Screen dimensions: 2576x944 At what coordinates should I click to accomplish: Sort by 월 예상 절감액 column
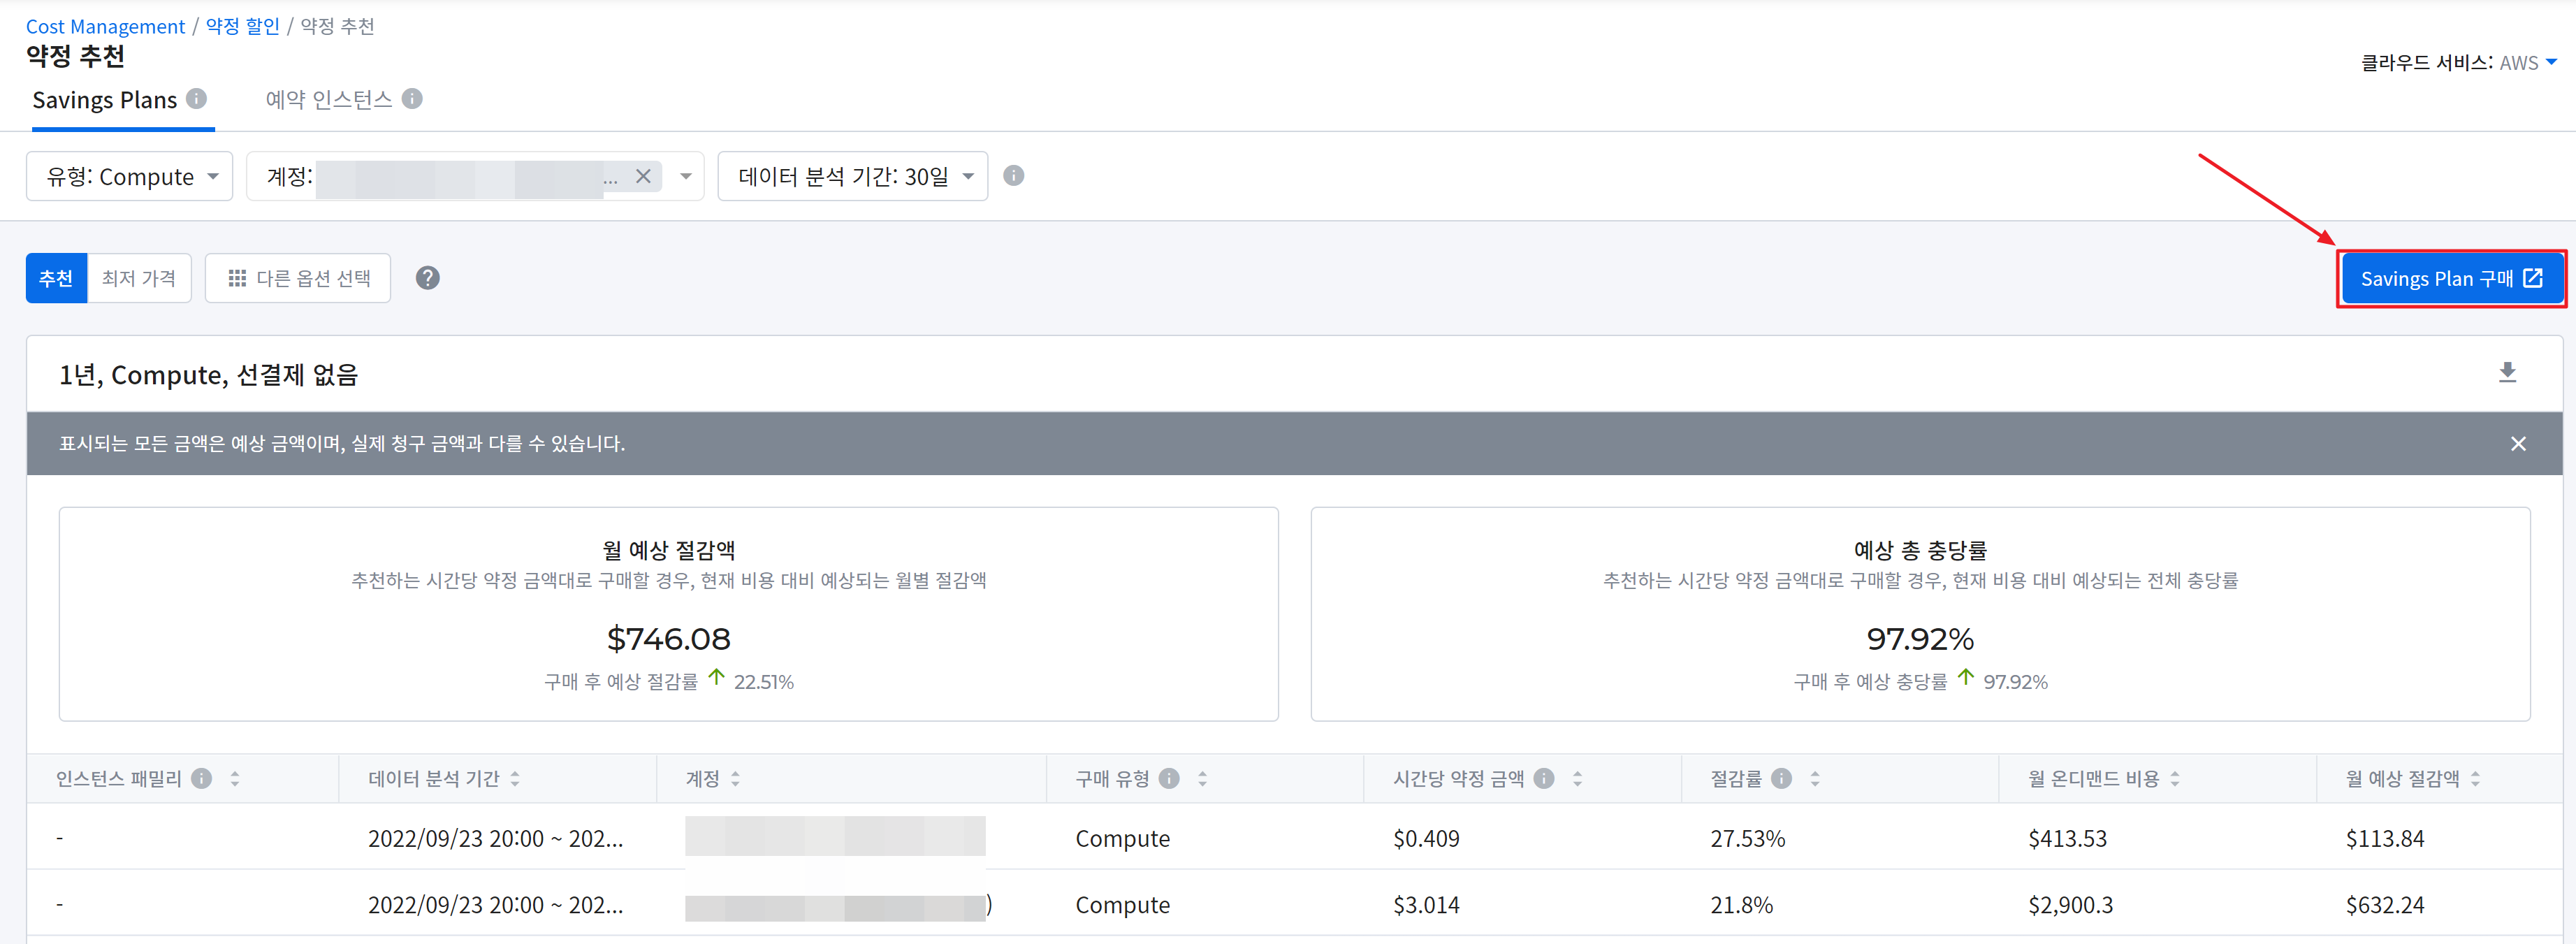(2475, 778)
